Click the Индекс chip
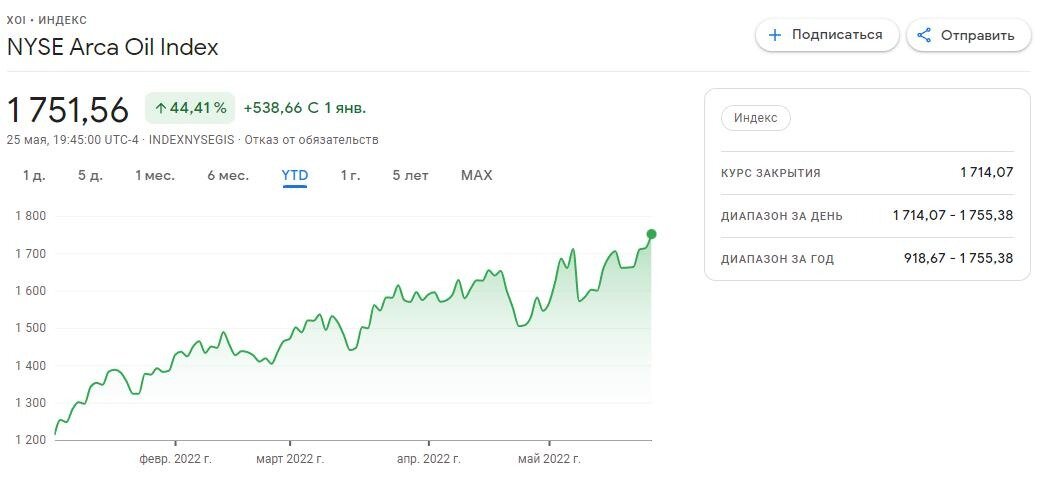1054x479 pixels. (x=756, y=118)
